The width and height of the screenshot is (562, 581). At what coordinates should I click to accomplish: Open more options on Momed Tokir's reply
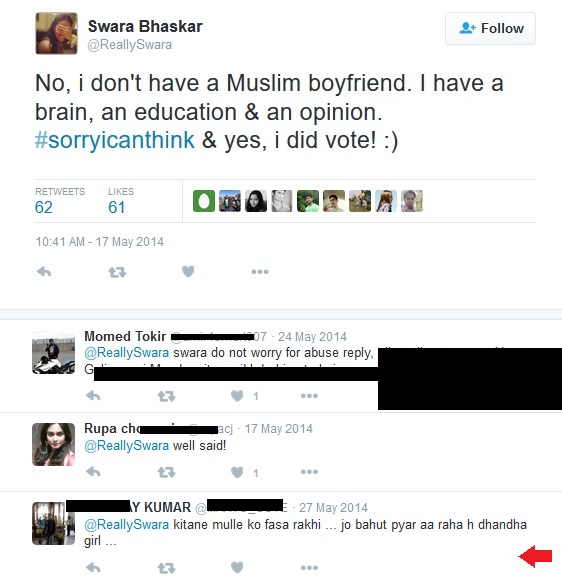pyautogui.click(x=309, y=396)
